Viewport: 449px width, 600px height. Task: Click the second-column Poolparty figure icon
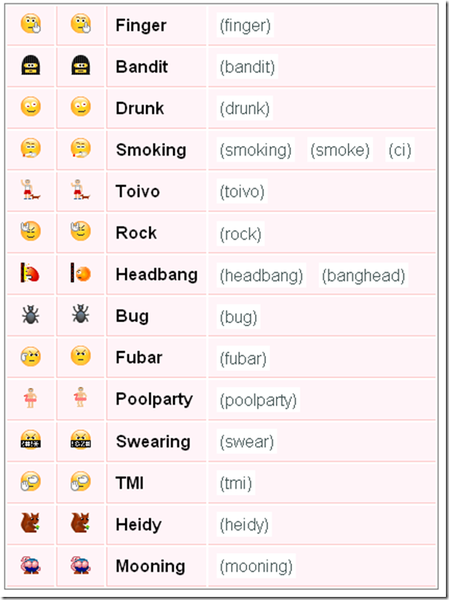click(x=80, y=397)
